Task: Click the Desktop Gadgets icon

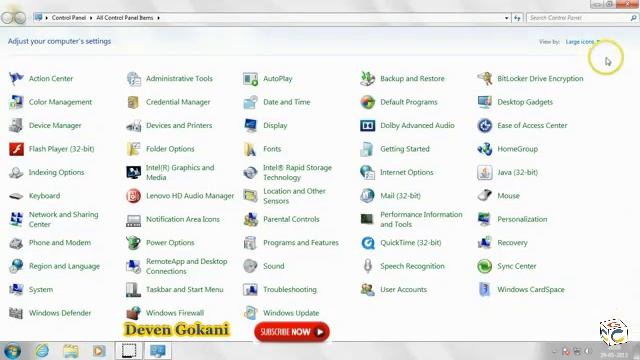Action: pos(484,102)
